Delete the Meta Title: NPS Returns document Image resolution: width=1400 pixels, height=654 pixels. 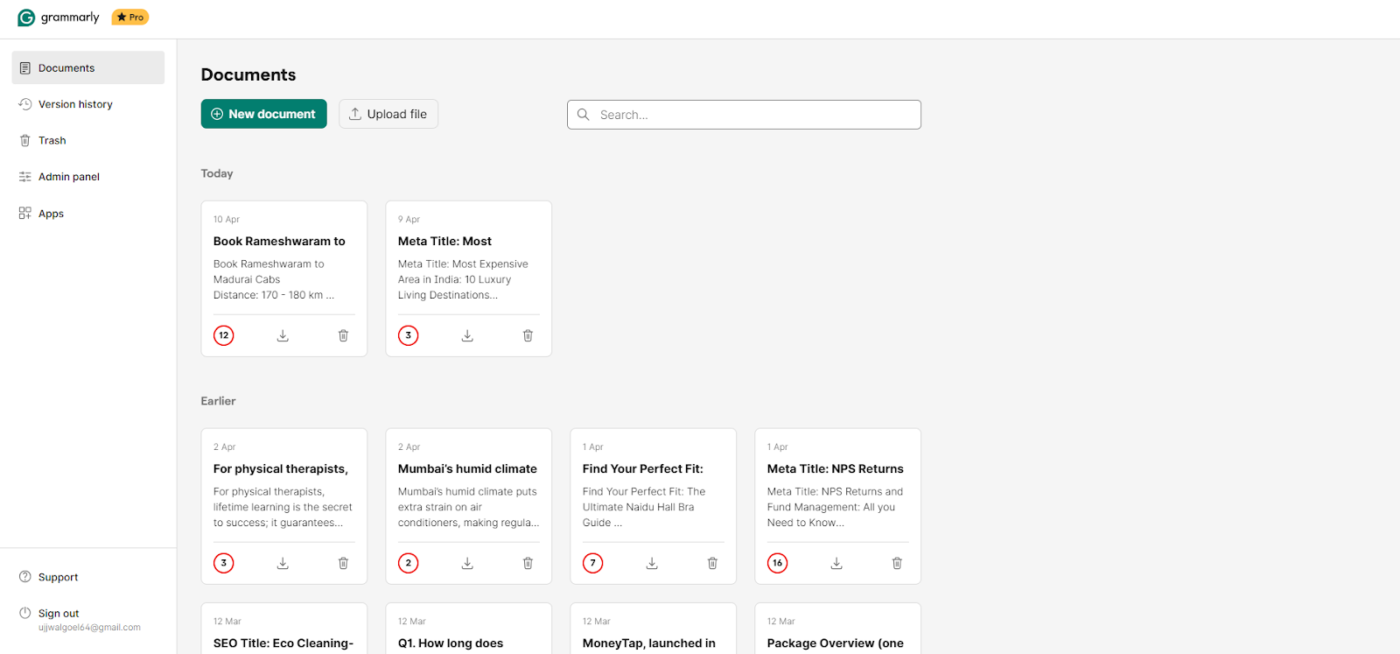click(897, 564)
